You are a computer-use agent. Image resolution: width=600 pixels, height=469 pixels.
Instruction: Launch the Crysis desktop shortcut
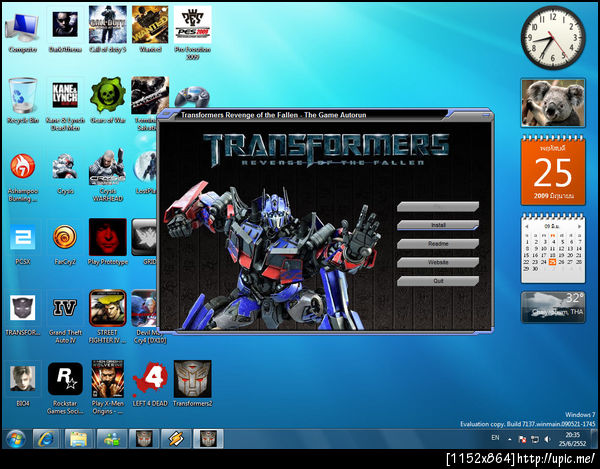pyautogui.click(x=65, y=173)
